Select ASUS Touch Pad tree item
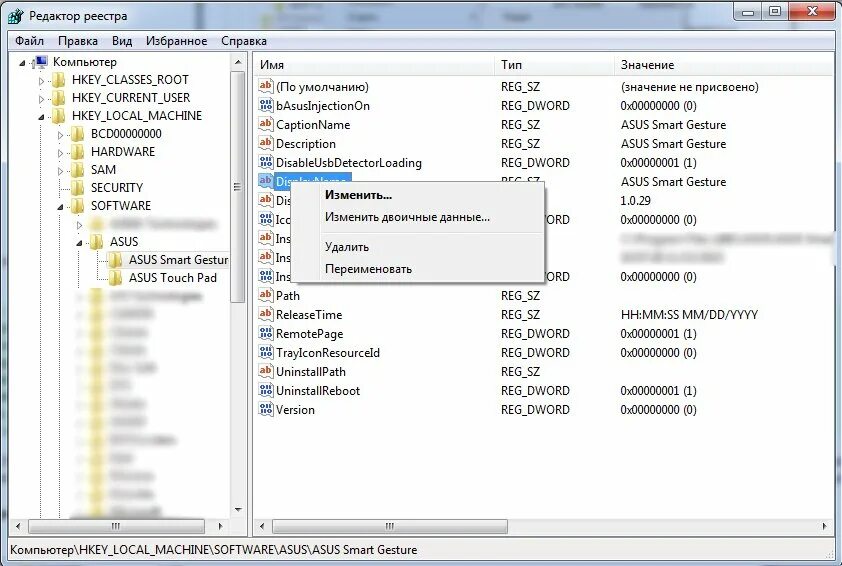Image resolution: width=842 pixels, height=566 pixels. (172, 278)
